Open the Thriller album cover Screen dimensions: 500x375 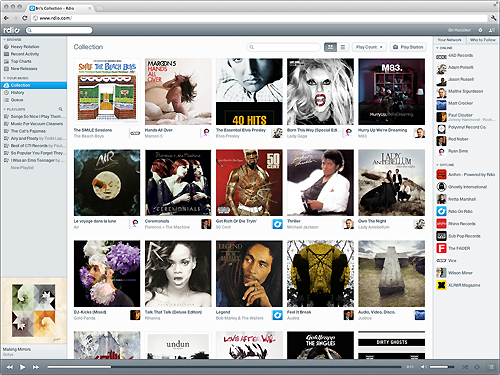pos(320,182)
